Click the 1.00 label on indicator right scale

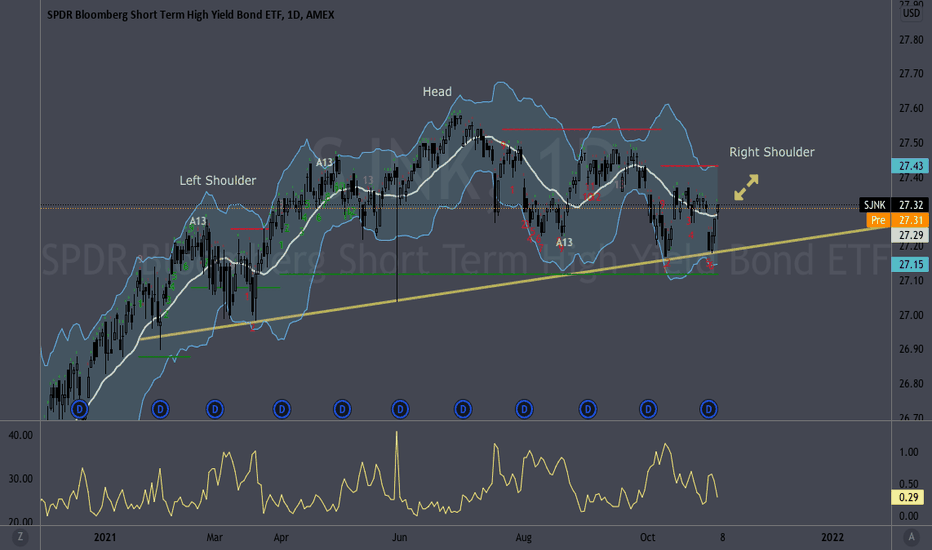coord(909,452)
